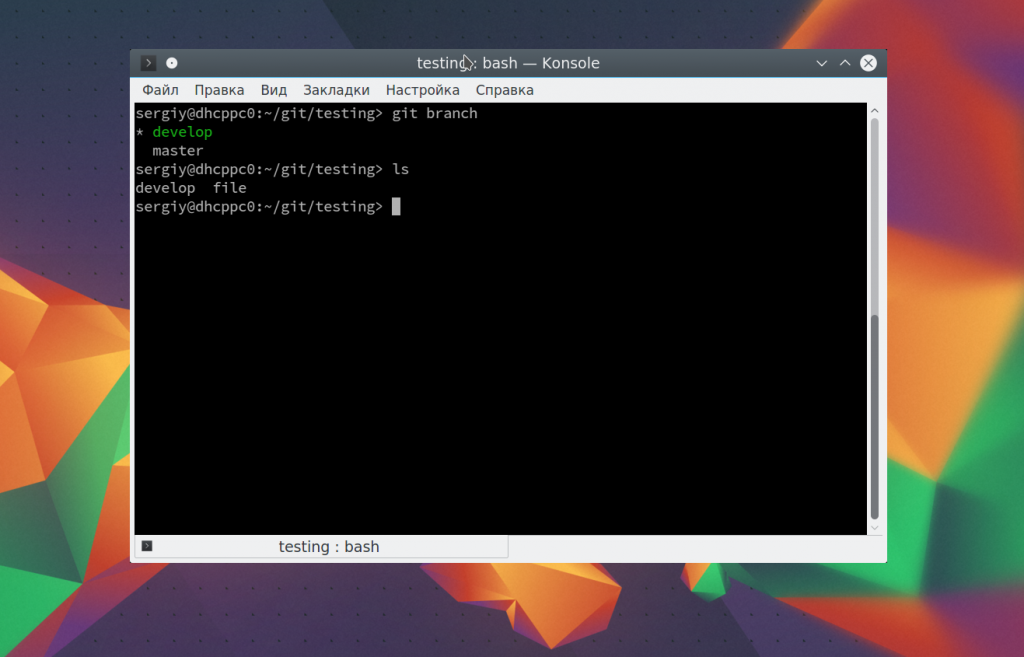1024x657 pixels.
Task: Open the Настройка menu
Action: pyautogui.click(x=422, y=90)
